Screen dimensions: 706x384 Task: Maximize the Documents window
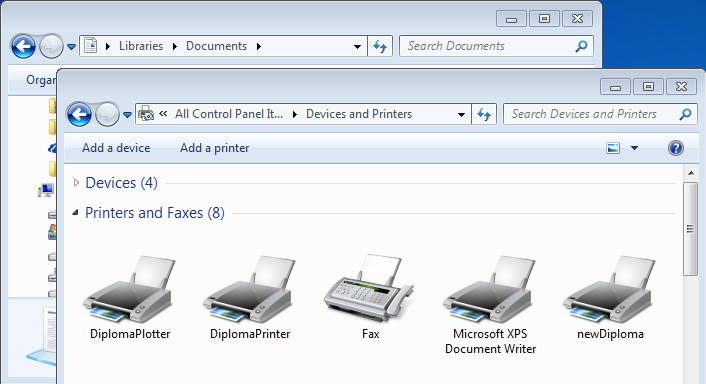pos(544,18)
